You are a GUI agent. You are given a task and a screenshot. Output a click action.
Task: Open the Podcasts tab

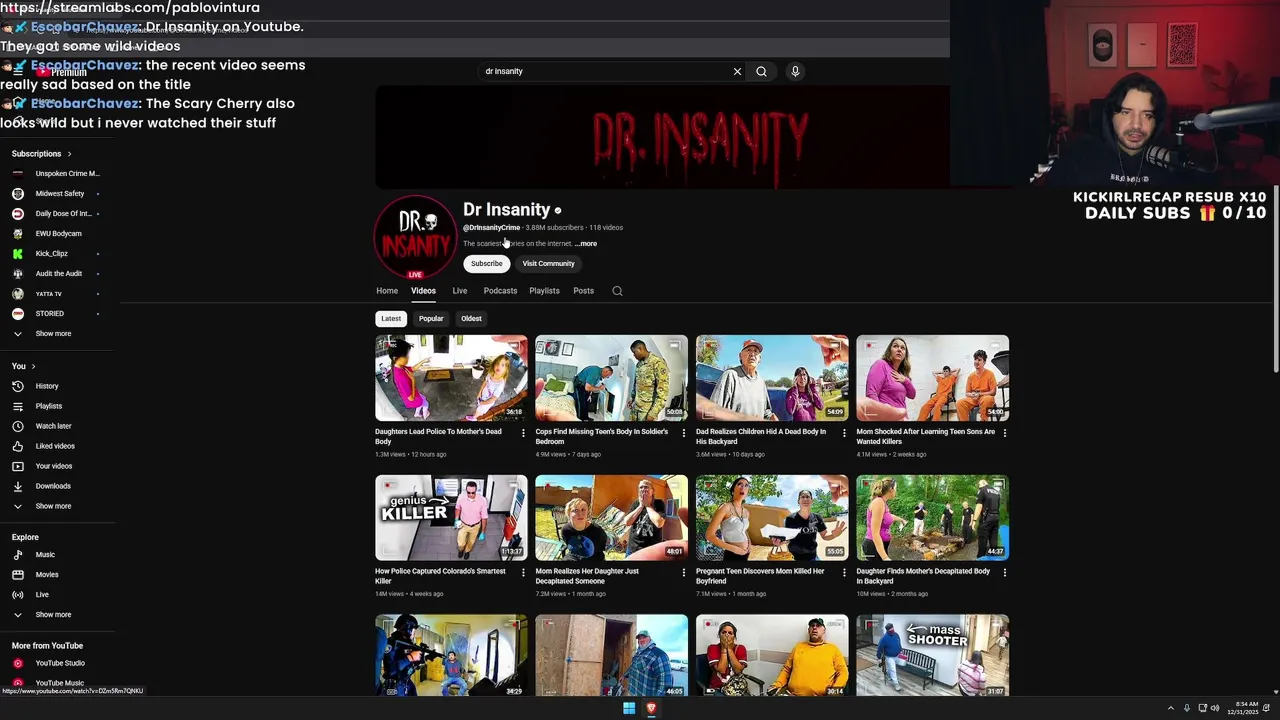pyautogui.click(x=500, y=291)
